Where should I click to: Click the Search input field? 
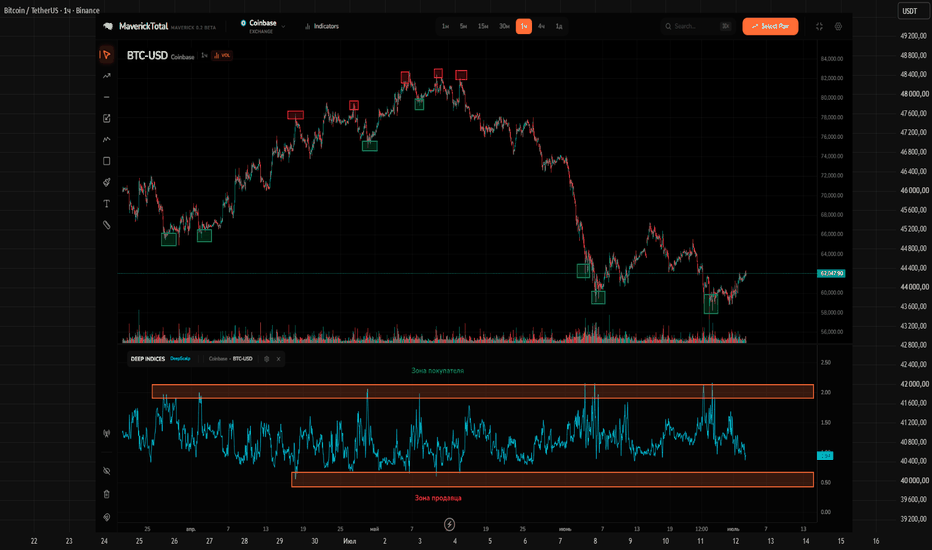[x=697, y=26]
